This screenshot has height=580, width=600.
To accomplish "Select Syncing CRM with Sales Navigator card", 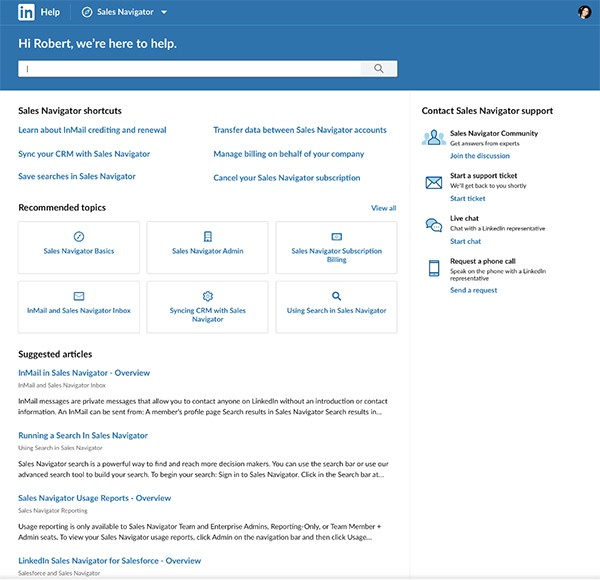I will click(x=207, y=306).
